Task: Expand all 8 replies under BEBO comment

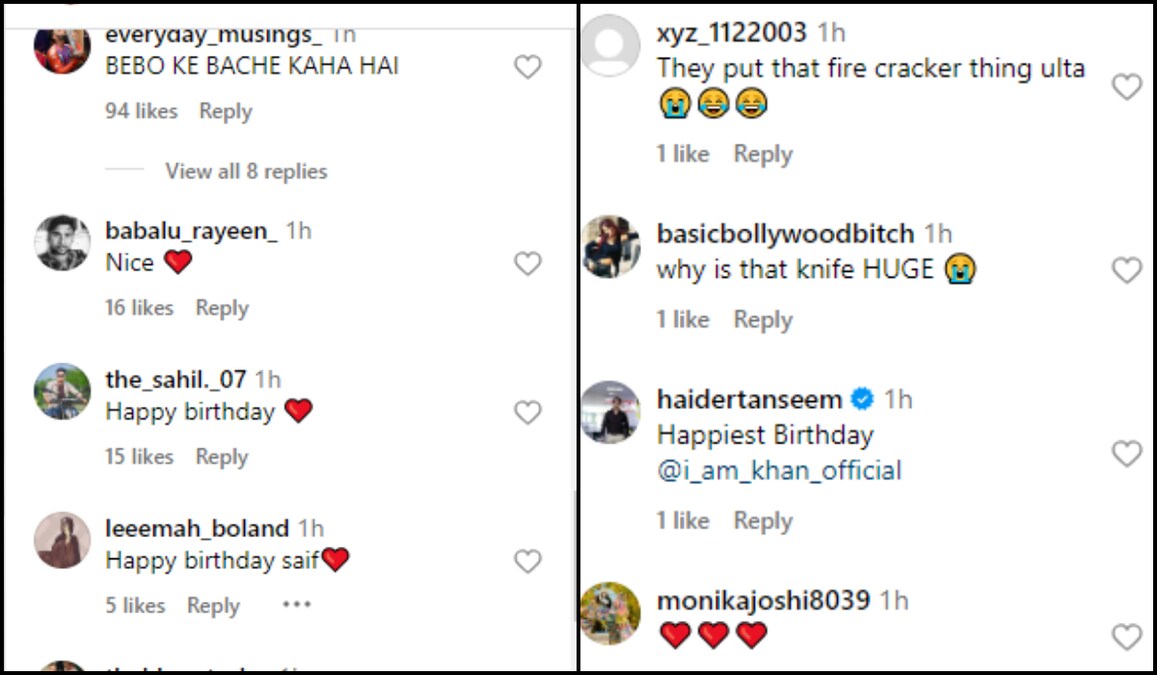Action: 245,171
